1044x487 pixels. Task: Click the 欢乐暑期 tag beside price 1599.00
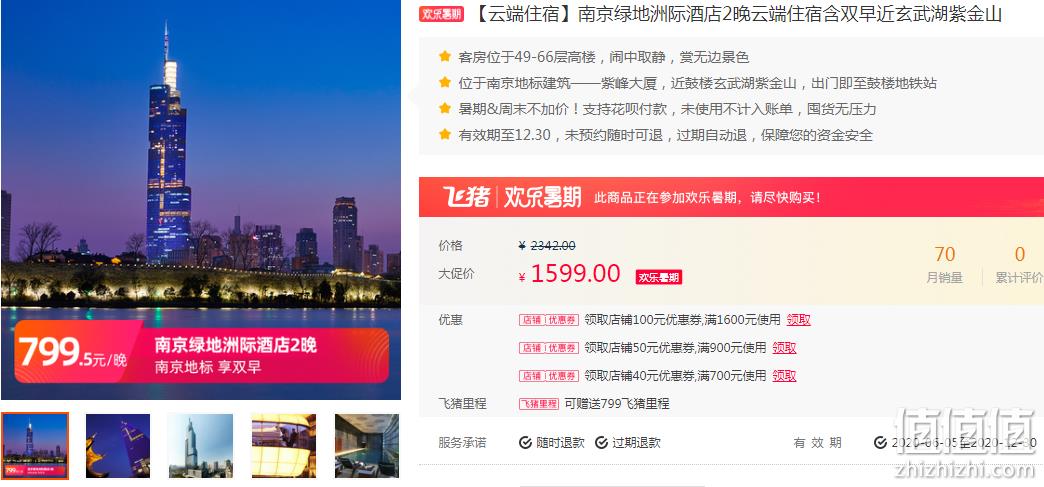coord(658,277)
